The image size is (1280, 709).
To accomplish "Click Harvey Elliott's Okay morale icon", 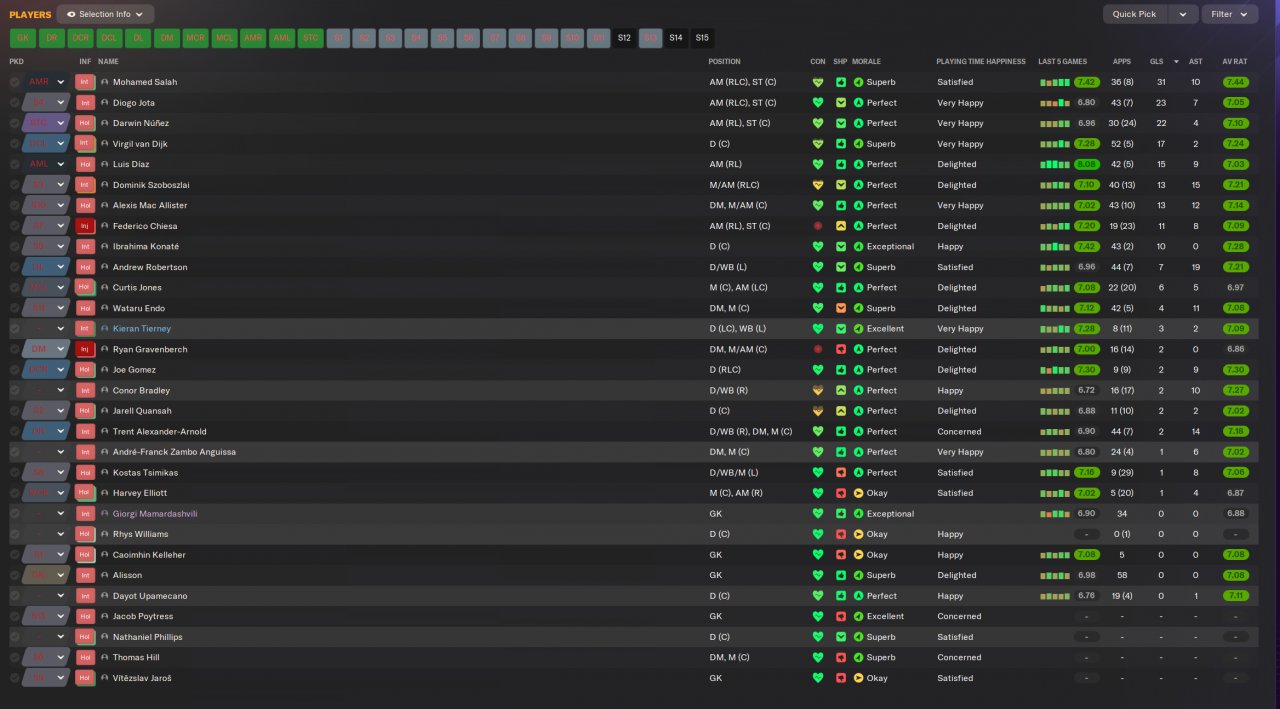I will [x=858, y=493].
